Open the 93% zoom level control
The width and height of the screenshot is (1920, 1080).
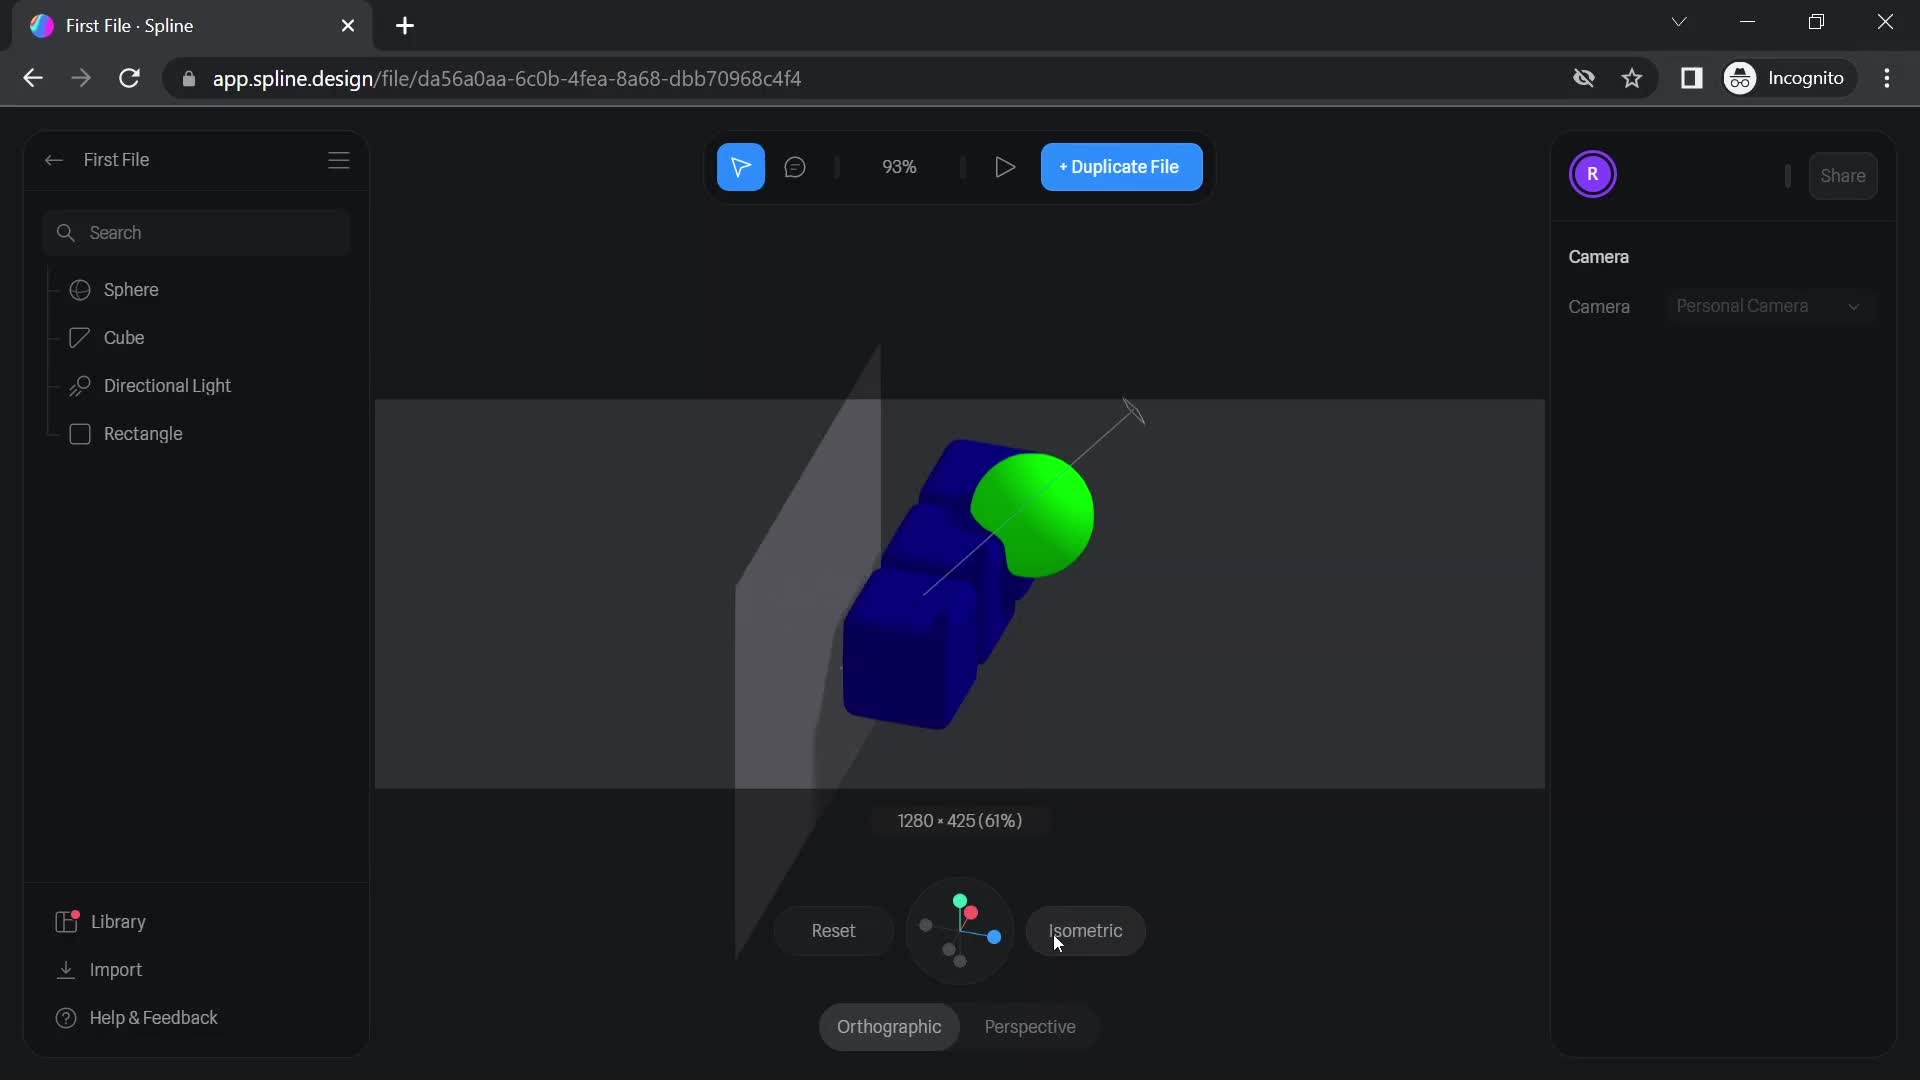899,167
